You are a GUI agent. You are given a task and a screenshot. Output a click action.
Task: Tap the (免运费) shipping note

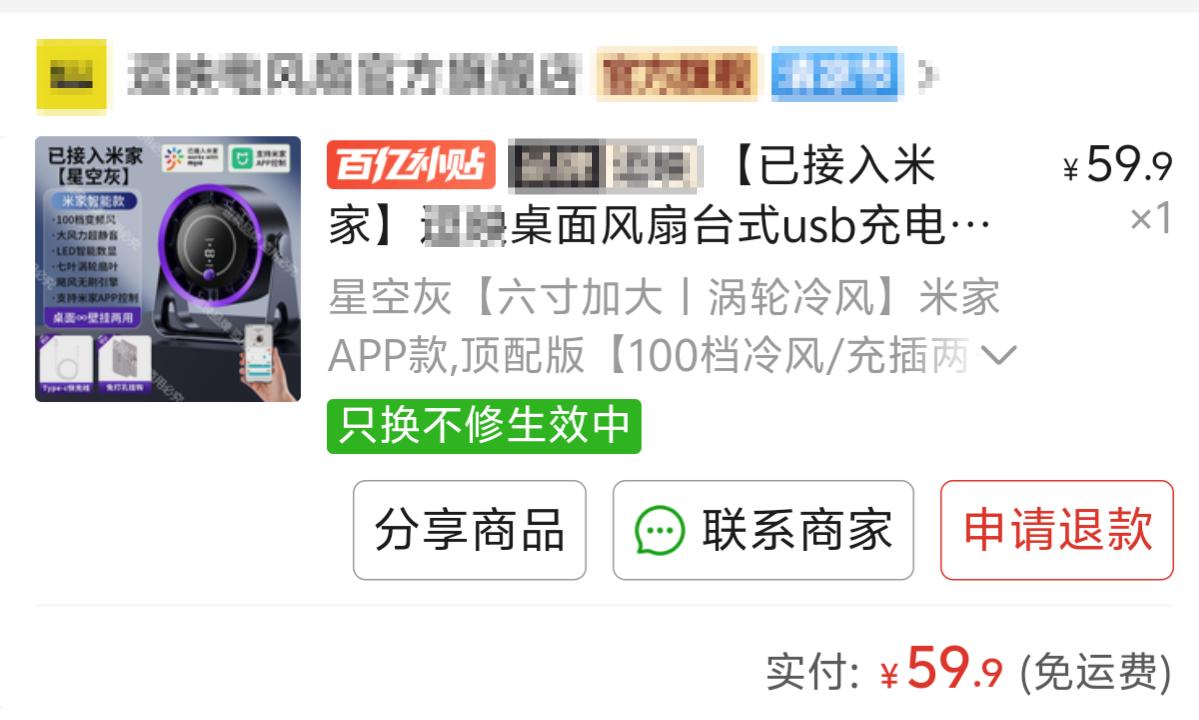[1096, 673]
